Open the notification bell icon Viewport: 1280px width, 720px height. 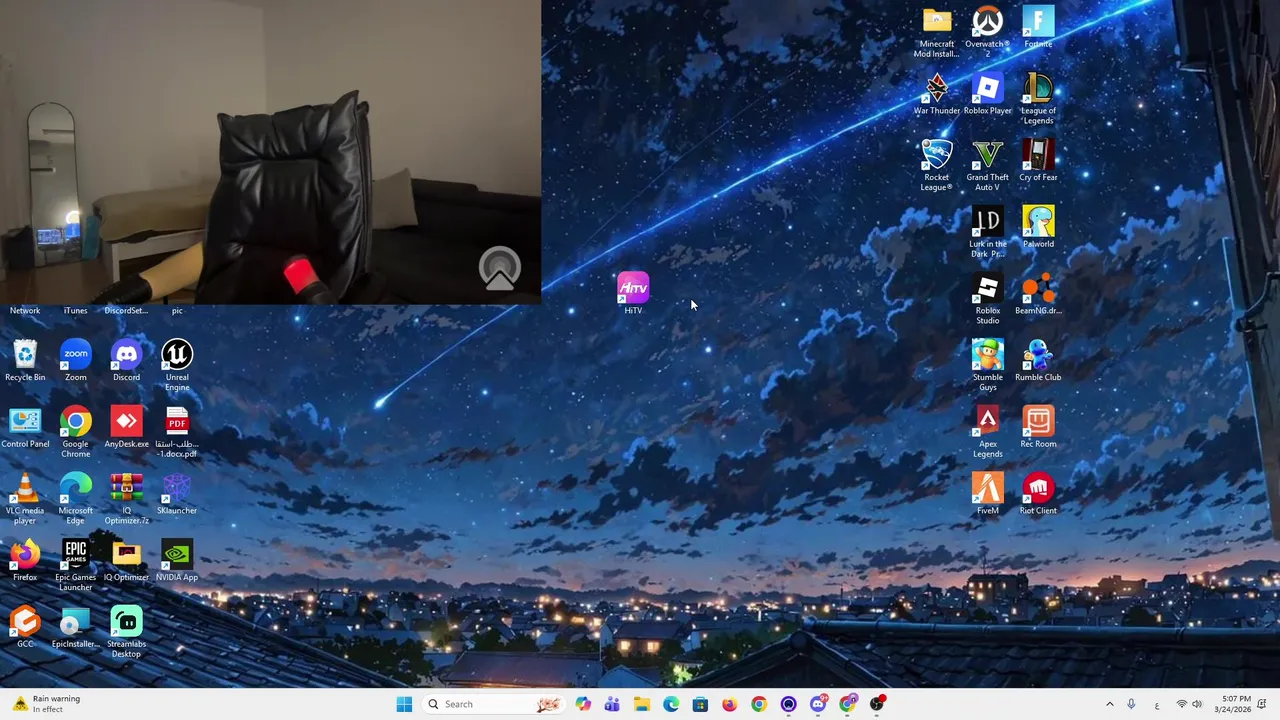pyautogui.click(x=1263, y=704)
